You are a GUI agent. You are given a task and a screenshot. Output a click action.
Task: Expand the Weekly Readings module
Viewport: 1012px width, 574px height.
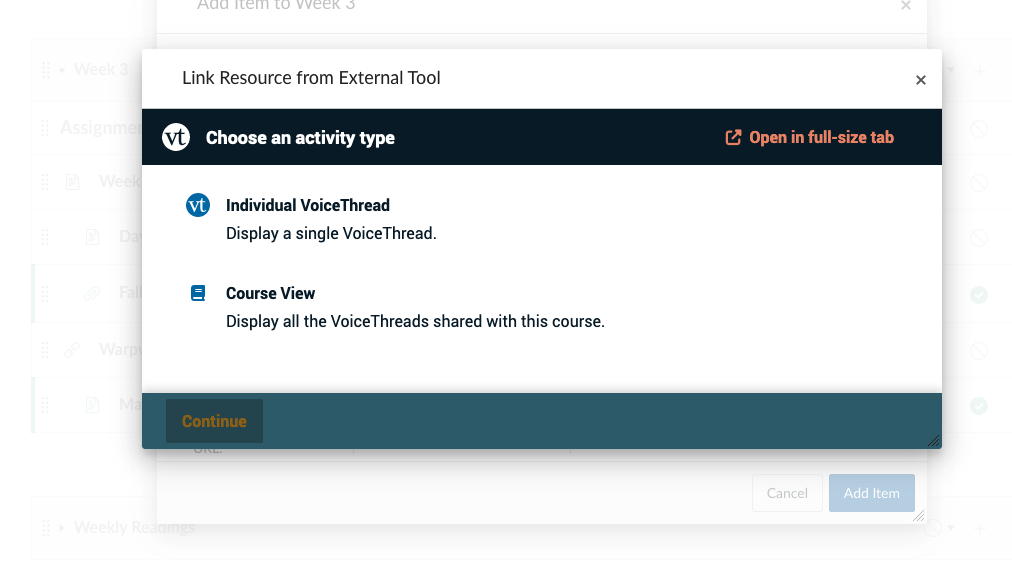pos(62,528)
